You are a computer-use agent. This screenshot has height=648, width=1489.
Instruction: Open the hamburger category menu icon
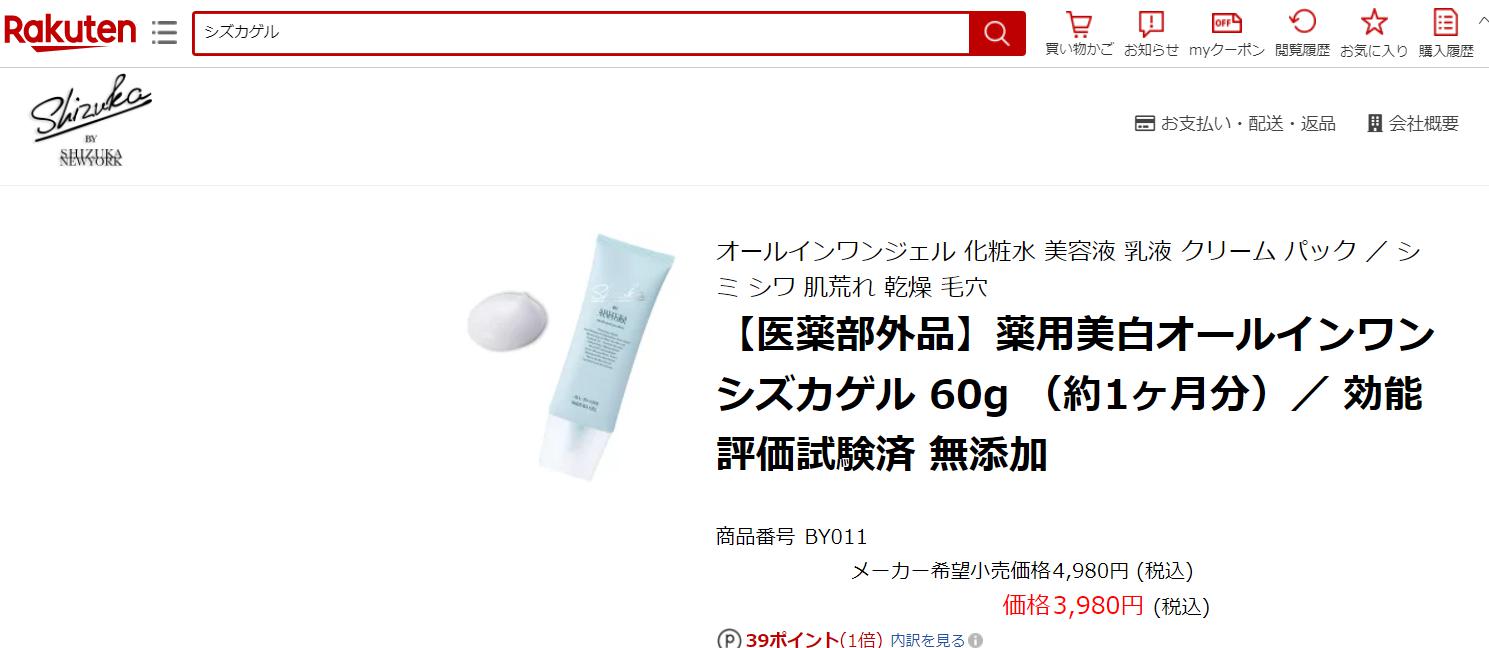(164, 33)
